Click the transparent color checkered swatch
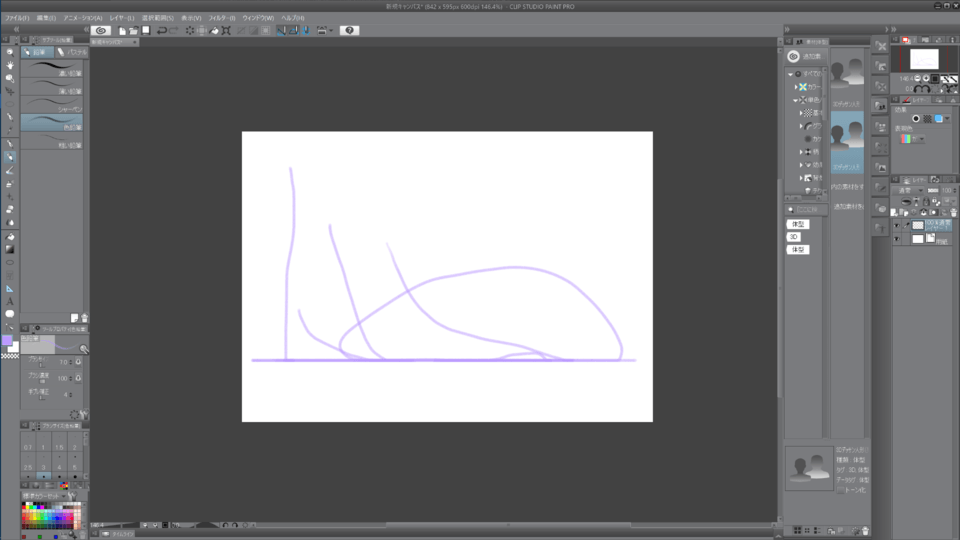 [x=10, y=356]
